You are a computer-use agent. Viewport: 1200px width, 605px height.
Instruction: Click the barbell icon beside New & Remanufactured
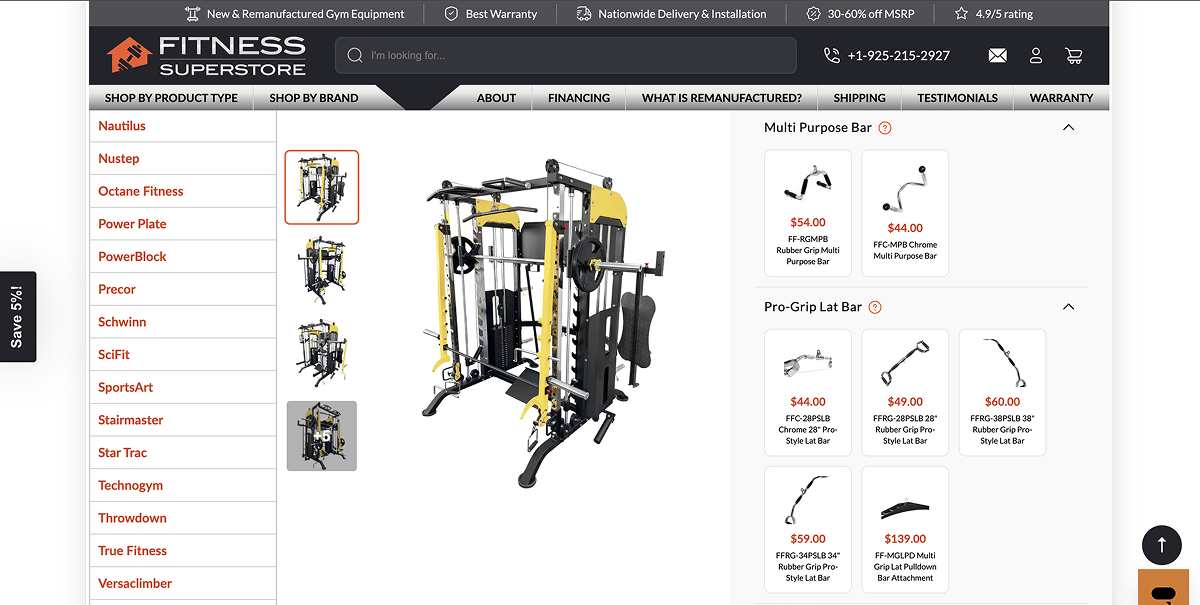coord(193,14)
